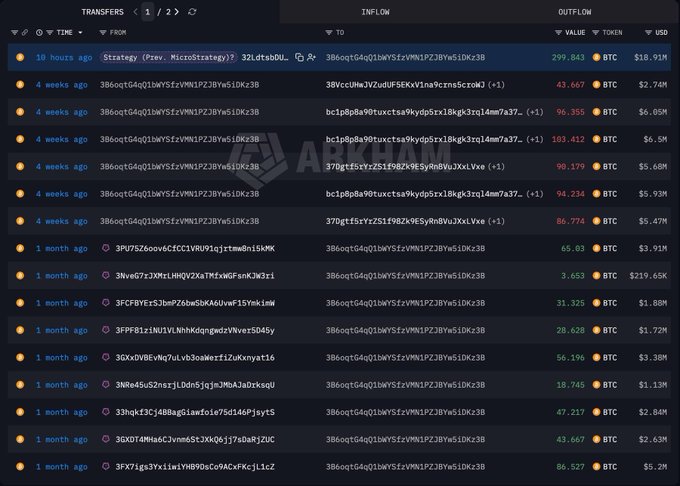The width and height of the screenshot is (680, 486).
Task: Open the TOKEN column filter
Action: coord(595,33)
